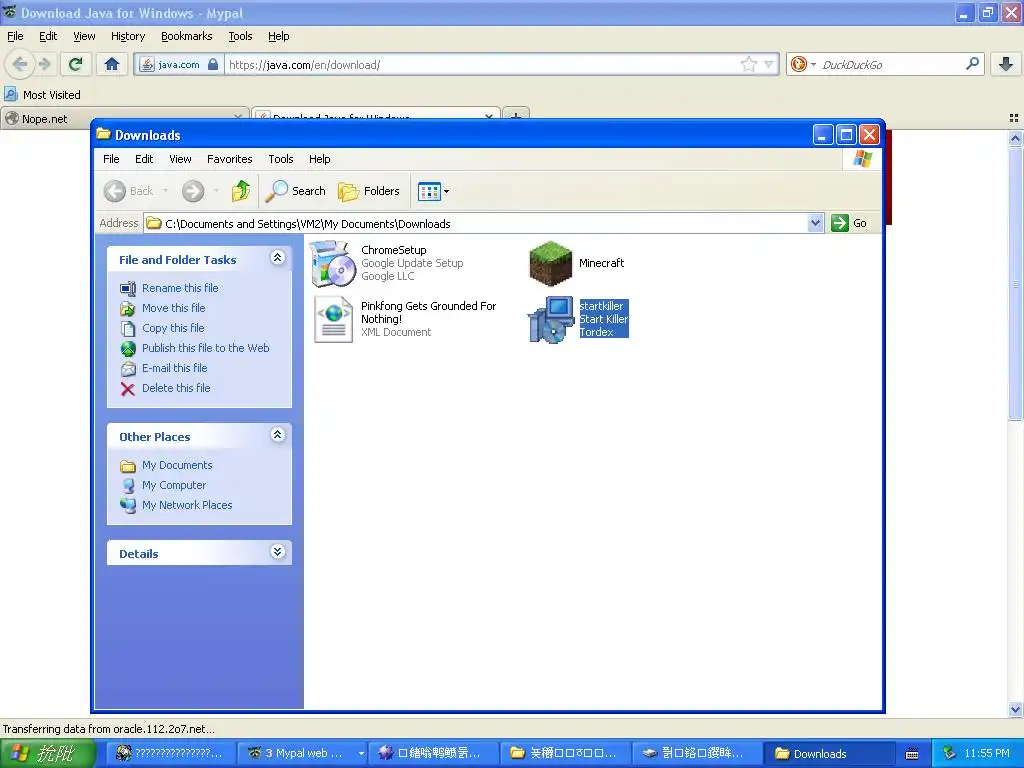Collapse the Other Places panel
This screenshot has height=768, width=1024.
pos(278,435)
